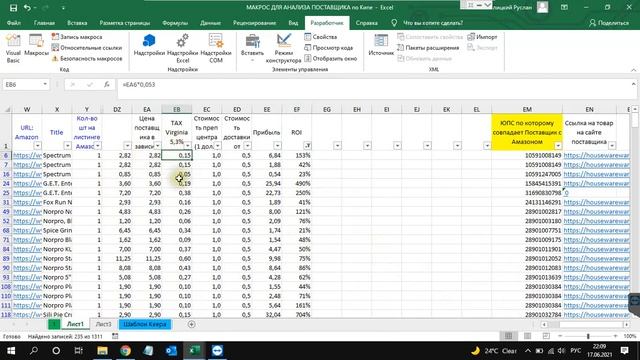Open Windows Start menu
This screenshot has width=640, height=360.
[x=11, y=351]
